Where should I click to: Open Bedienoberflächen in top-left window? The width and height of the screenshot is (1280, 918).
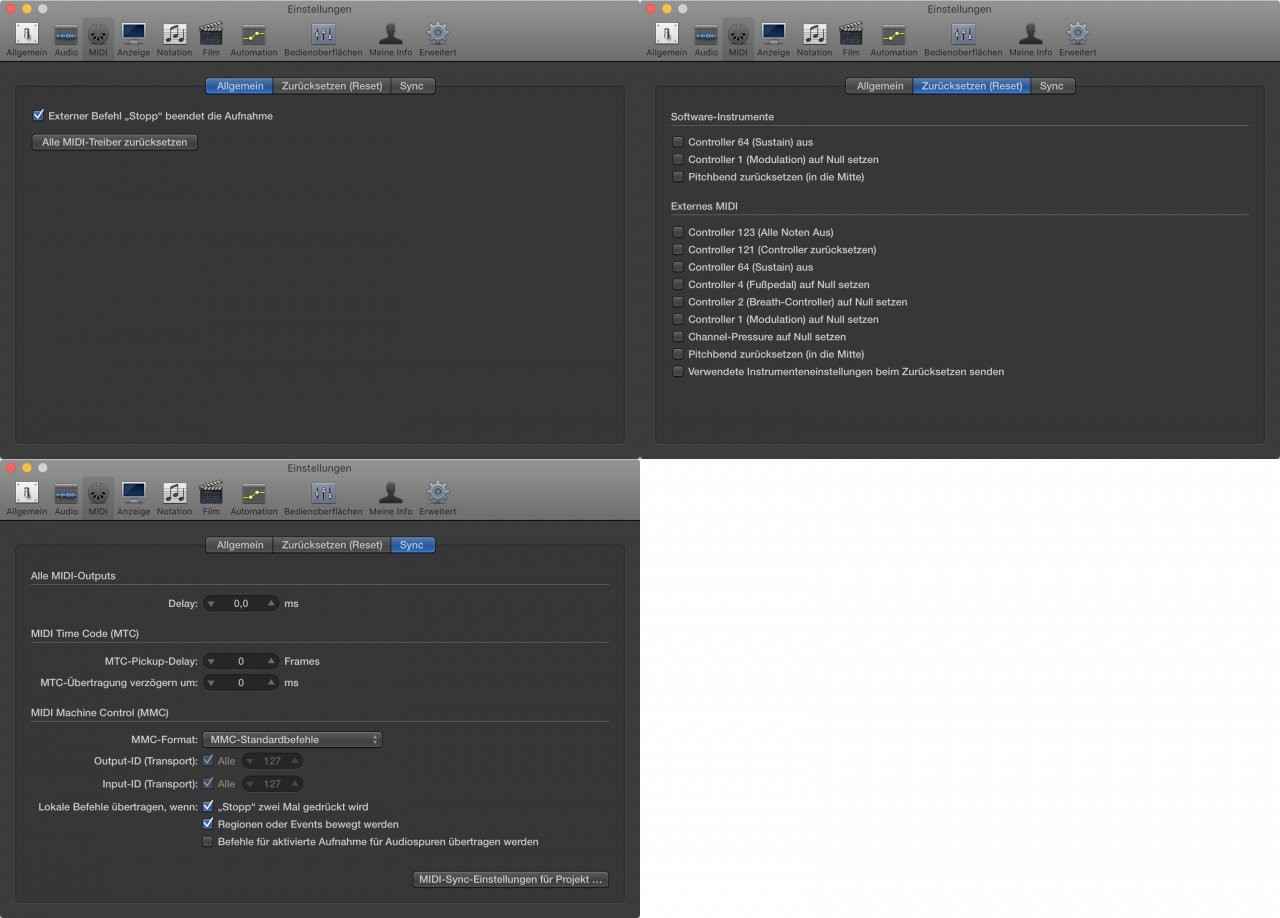click(x=323, y=38)
